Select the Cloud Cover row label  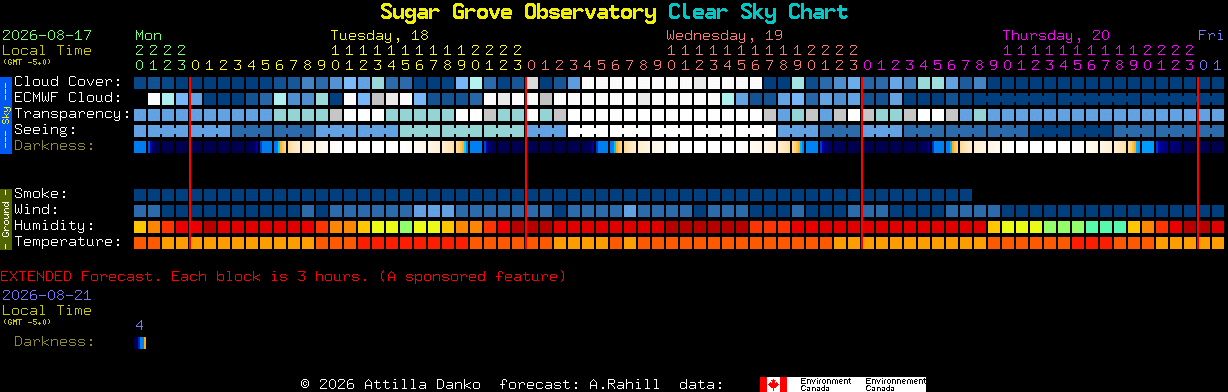(x=67, y=81)
